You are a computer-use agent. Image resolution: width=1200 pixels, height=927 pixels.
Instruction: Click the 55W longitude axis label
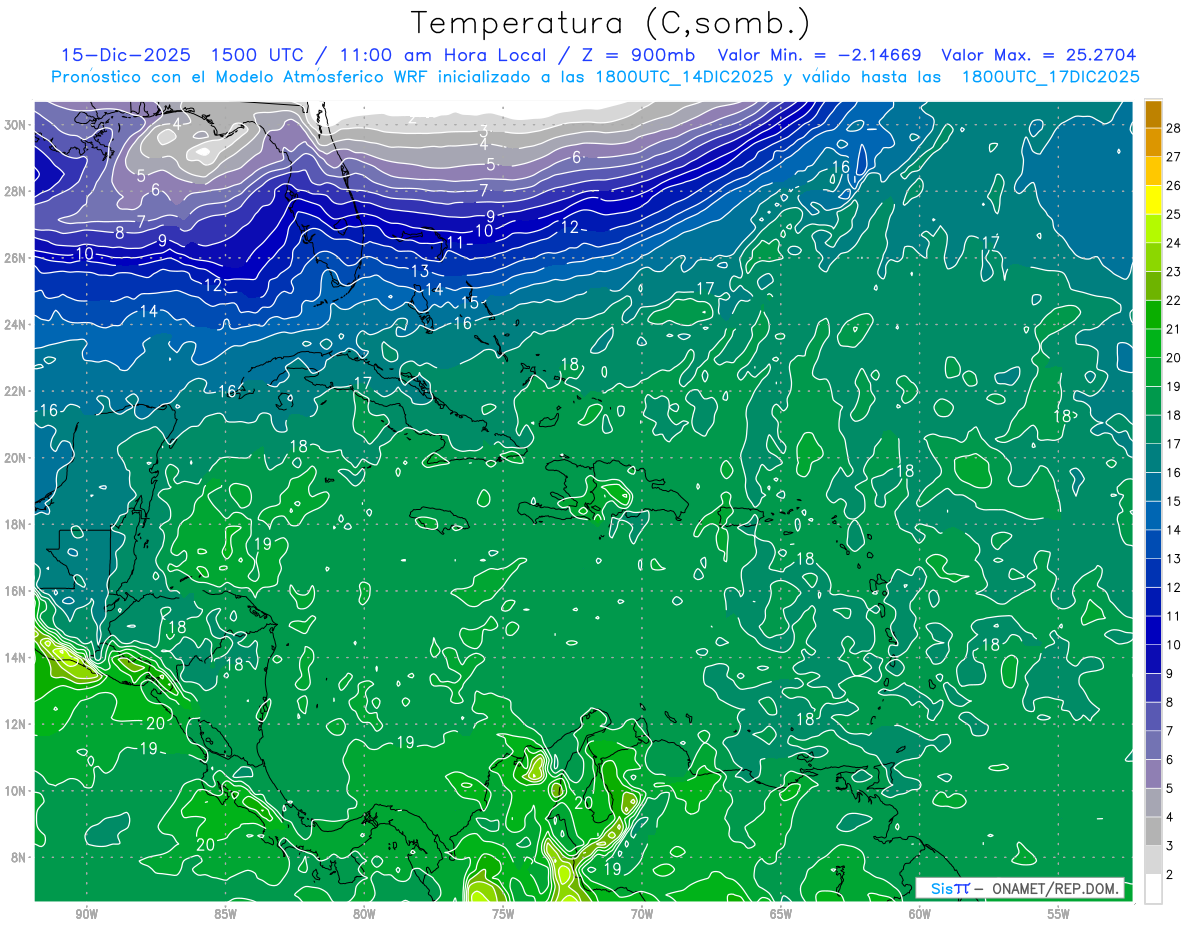click(1058, 914)
